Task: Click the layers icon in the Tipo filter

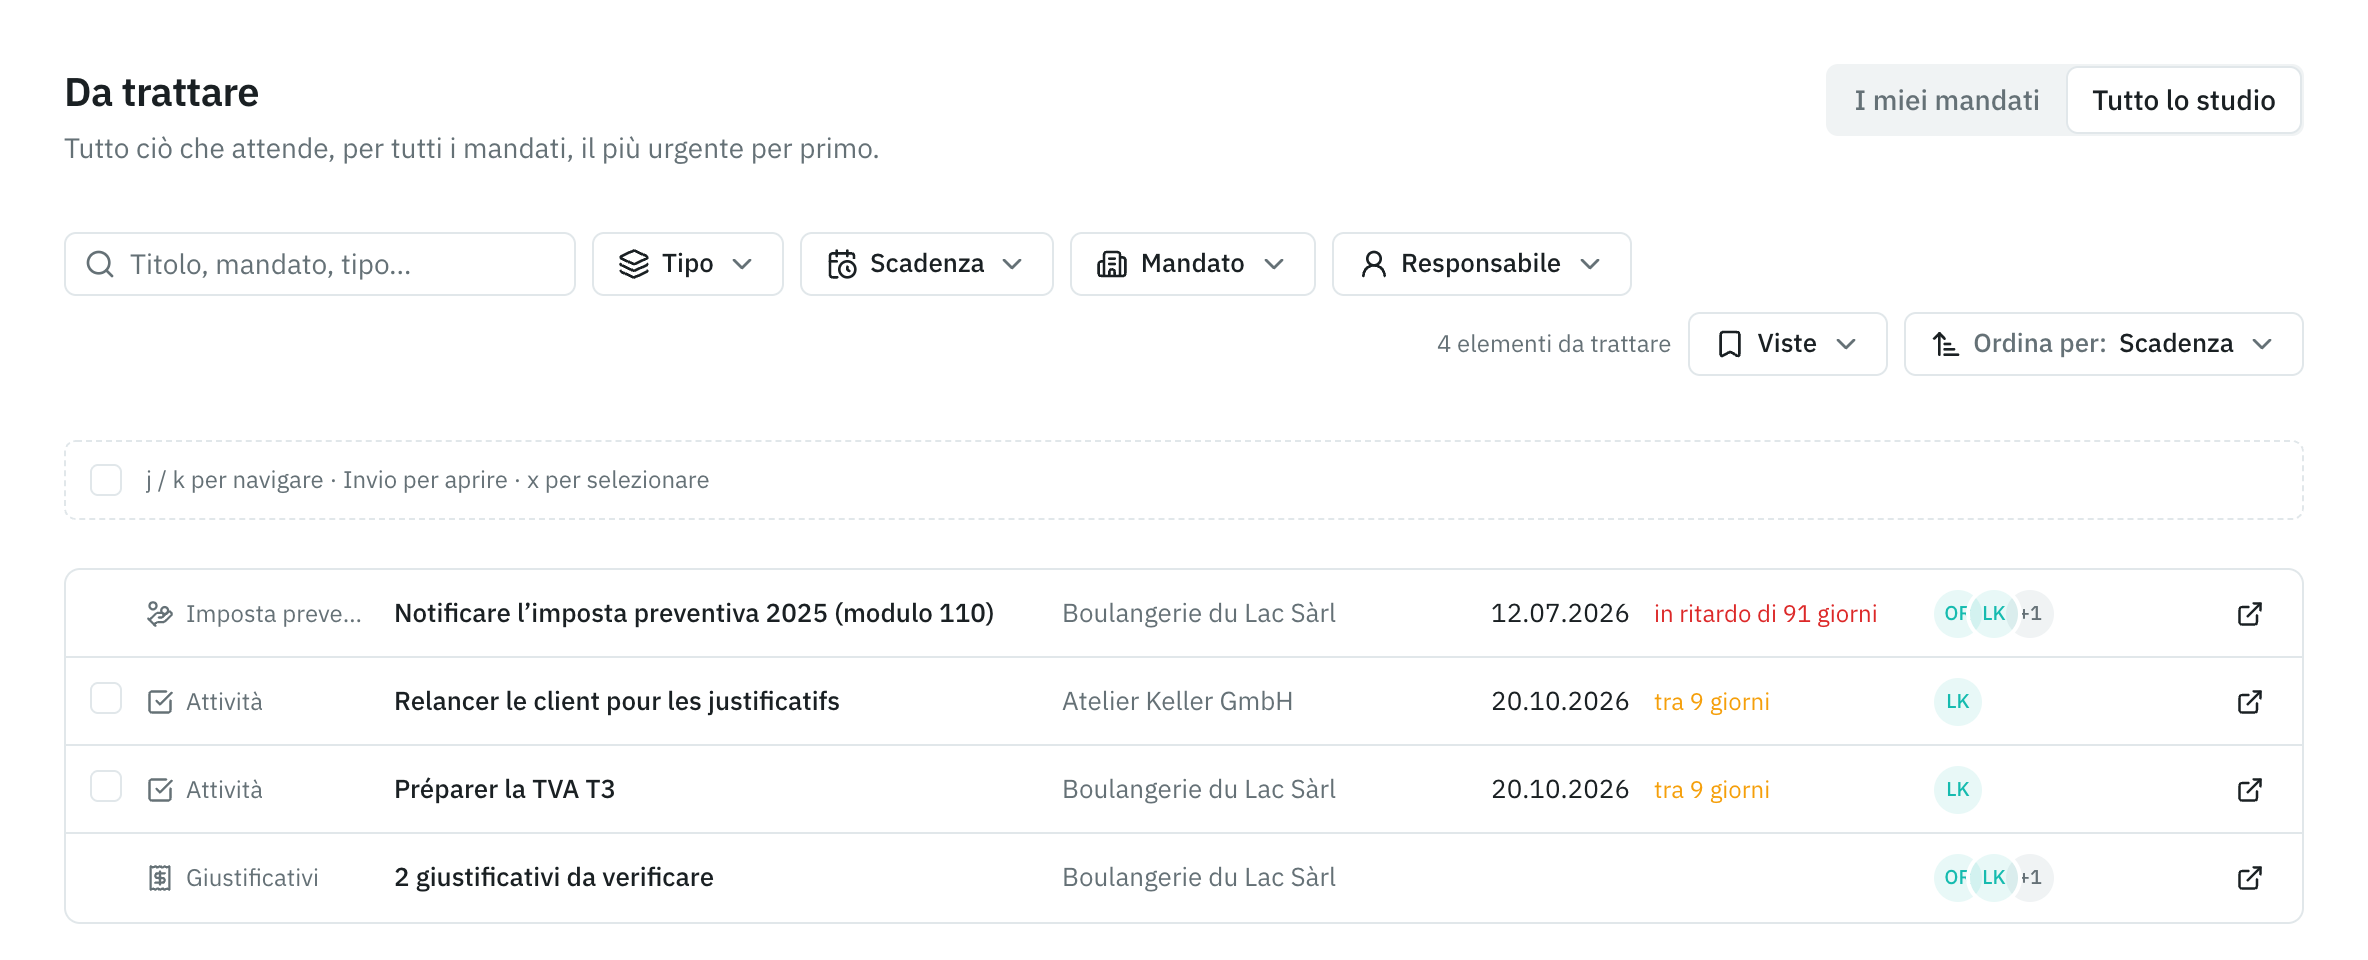Action: [x=634, y=264]
